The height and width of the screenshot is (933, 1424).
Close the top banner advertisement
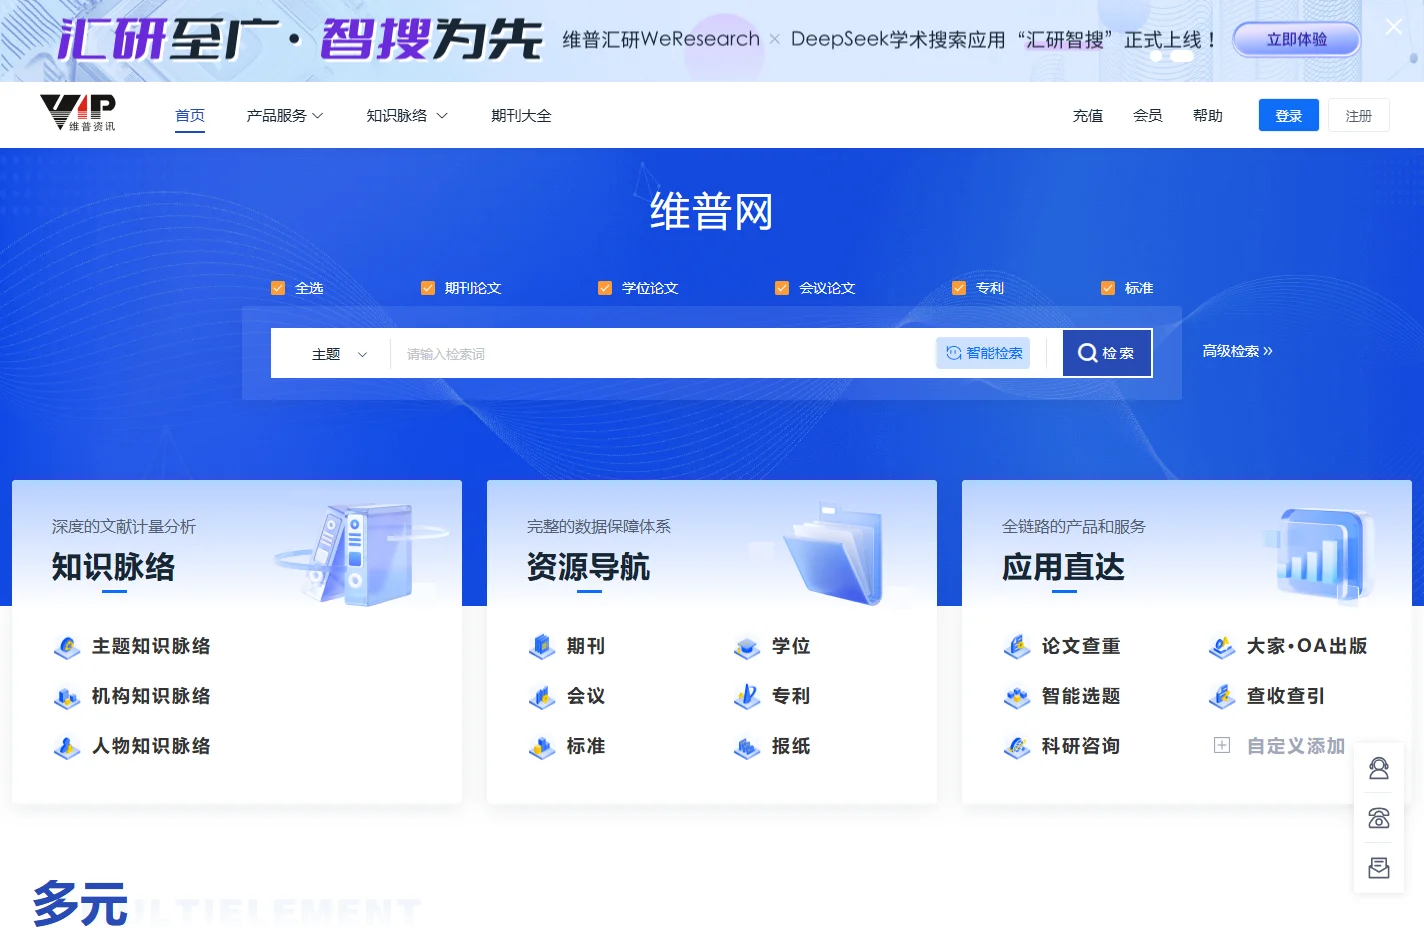pyautogui.click(x=1394, y=26)
